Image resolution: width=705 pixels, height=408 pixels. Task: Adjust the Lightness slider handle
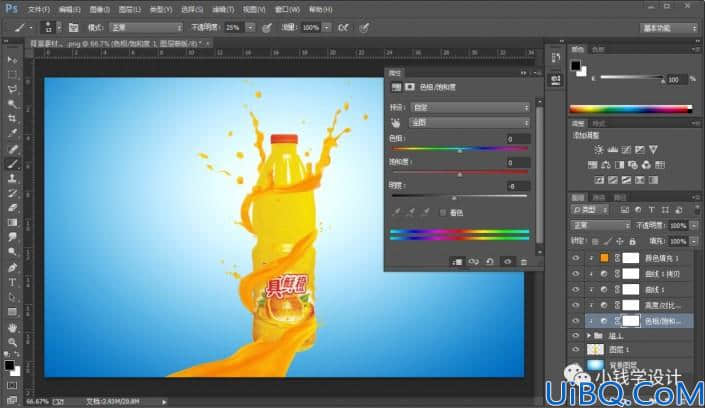[454, 198]
